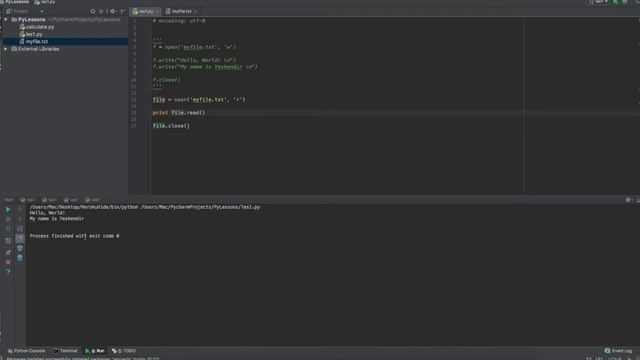The height and width of the screenshot is (360, 640).
Task: Open the TODO tool window
Action: click(124, 351)
